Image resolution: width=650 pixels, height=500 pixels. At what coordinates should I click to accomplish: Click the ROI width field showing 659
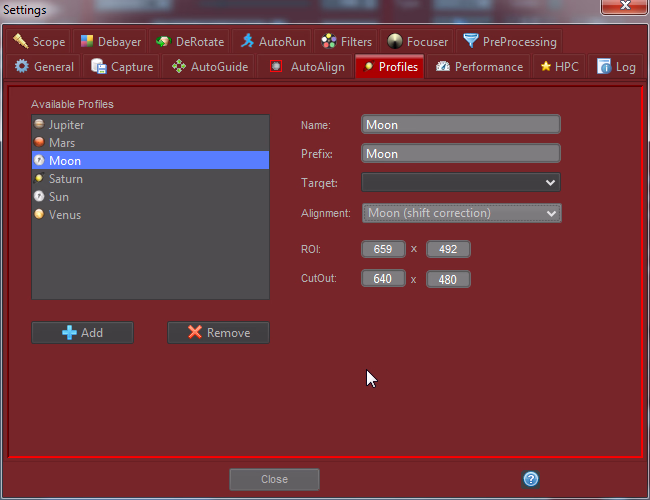382,249
